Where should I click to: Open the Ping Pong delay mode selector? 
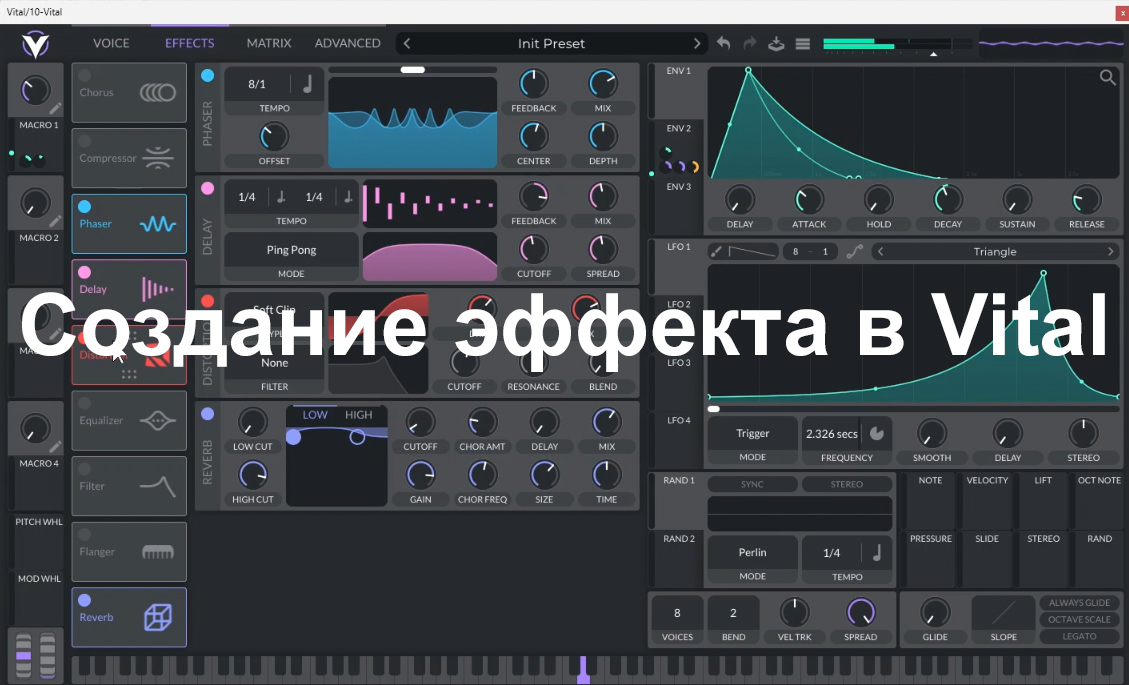(291, 250)
